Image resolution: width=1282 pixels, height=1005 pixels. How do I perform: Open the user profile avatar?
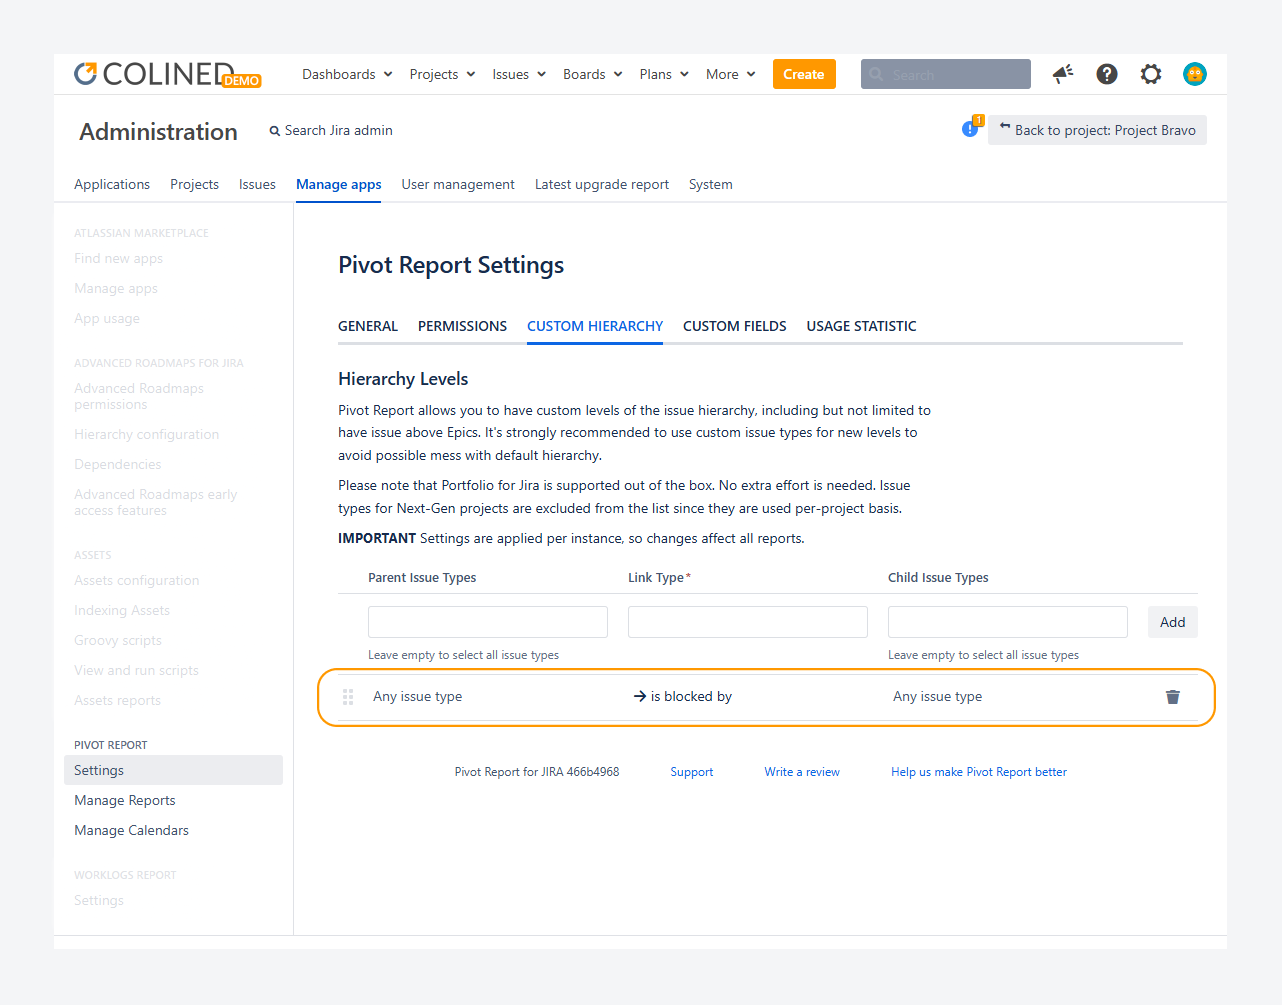pyautogui.click(x=1195, y=74)
